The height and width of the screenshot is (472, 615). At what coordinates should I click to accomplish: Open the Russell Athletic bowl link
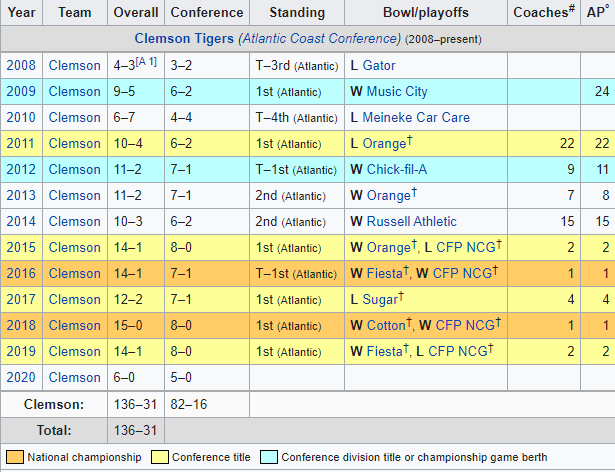click(x=412, y=221)
